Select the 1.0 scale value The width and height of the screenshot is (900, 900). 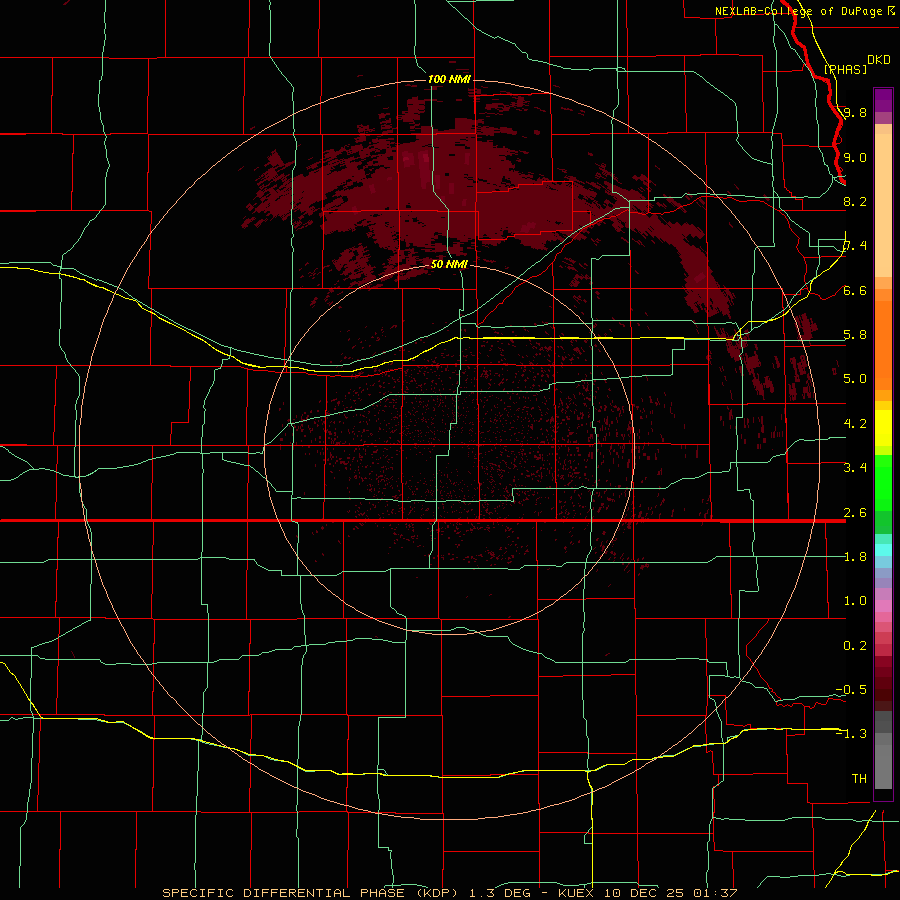[855, 601]
